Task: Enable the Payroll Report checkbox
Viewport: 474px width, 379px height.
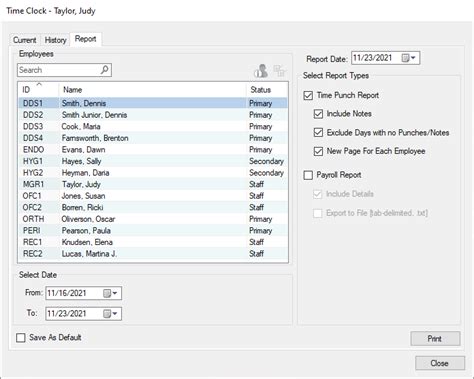Action: (x=308, y=175)
